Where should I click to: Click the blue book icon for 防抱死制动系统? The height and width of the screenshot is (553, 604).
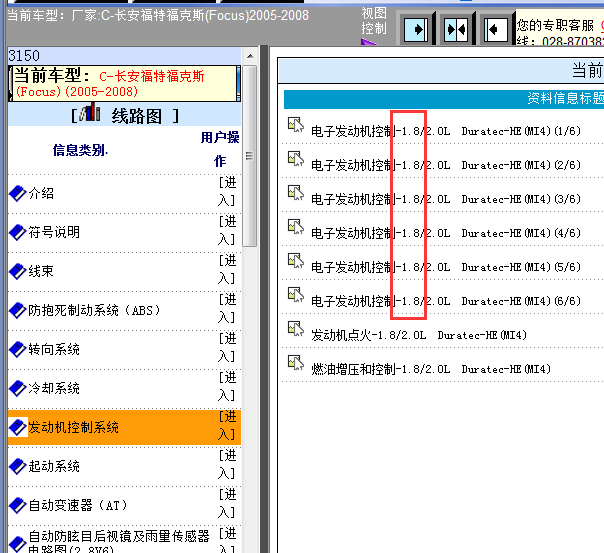17,310
